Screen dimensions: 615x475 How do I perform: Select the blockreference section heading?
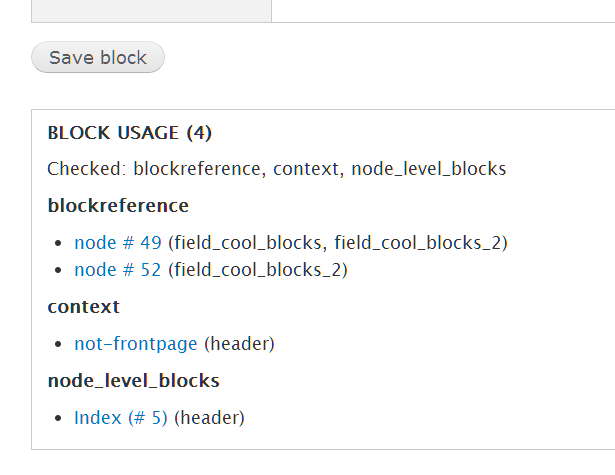pyautogui.click(x=118, y=206)
